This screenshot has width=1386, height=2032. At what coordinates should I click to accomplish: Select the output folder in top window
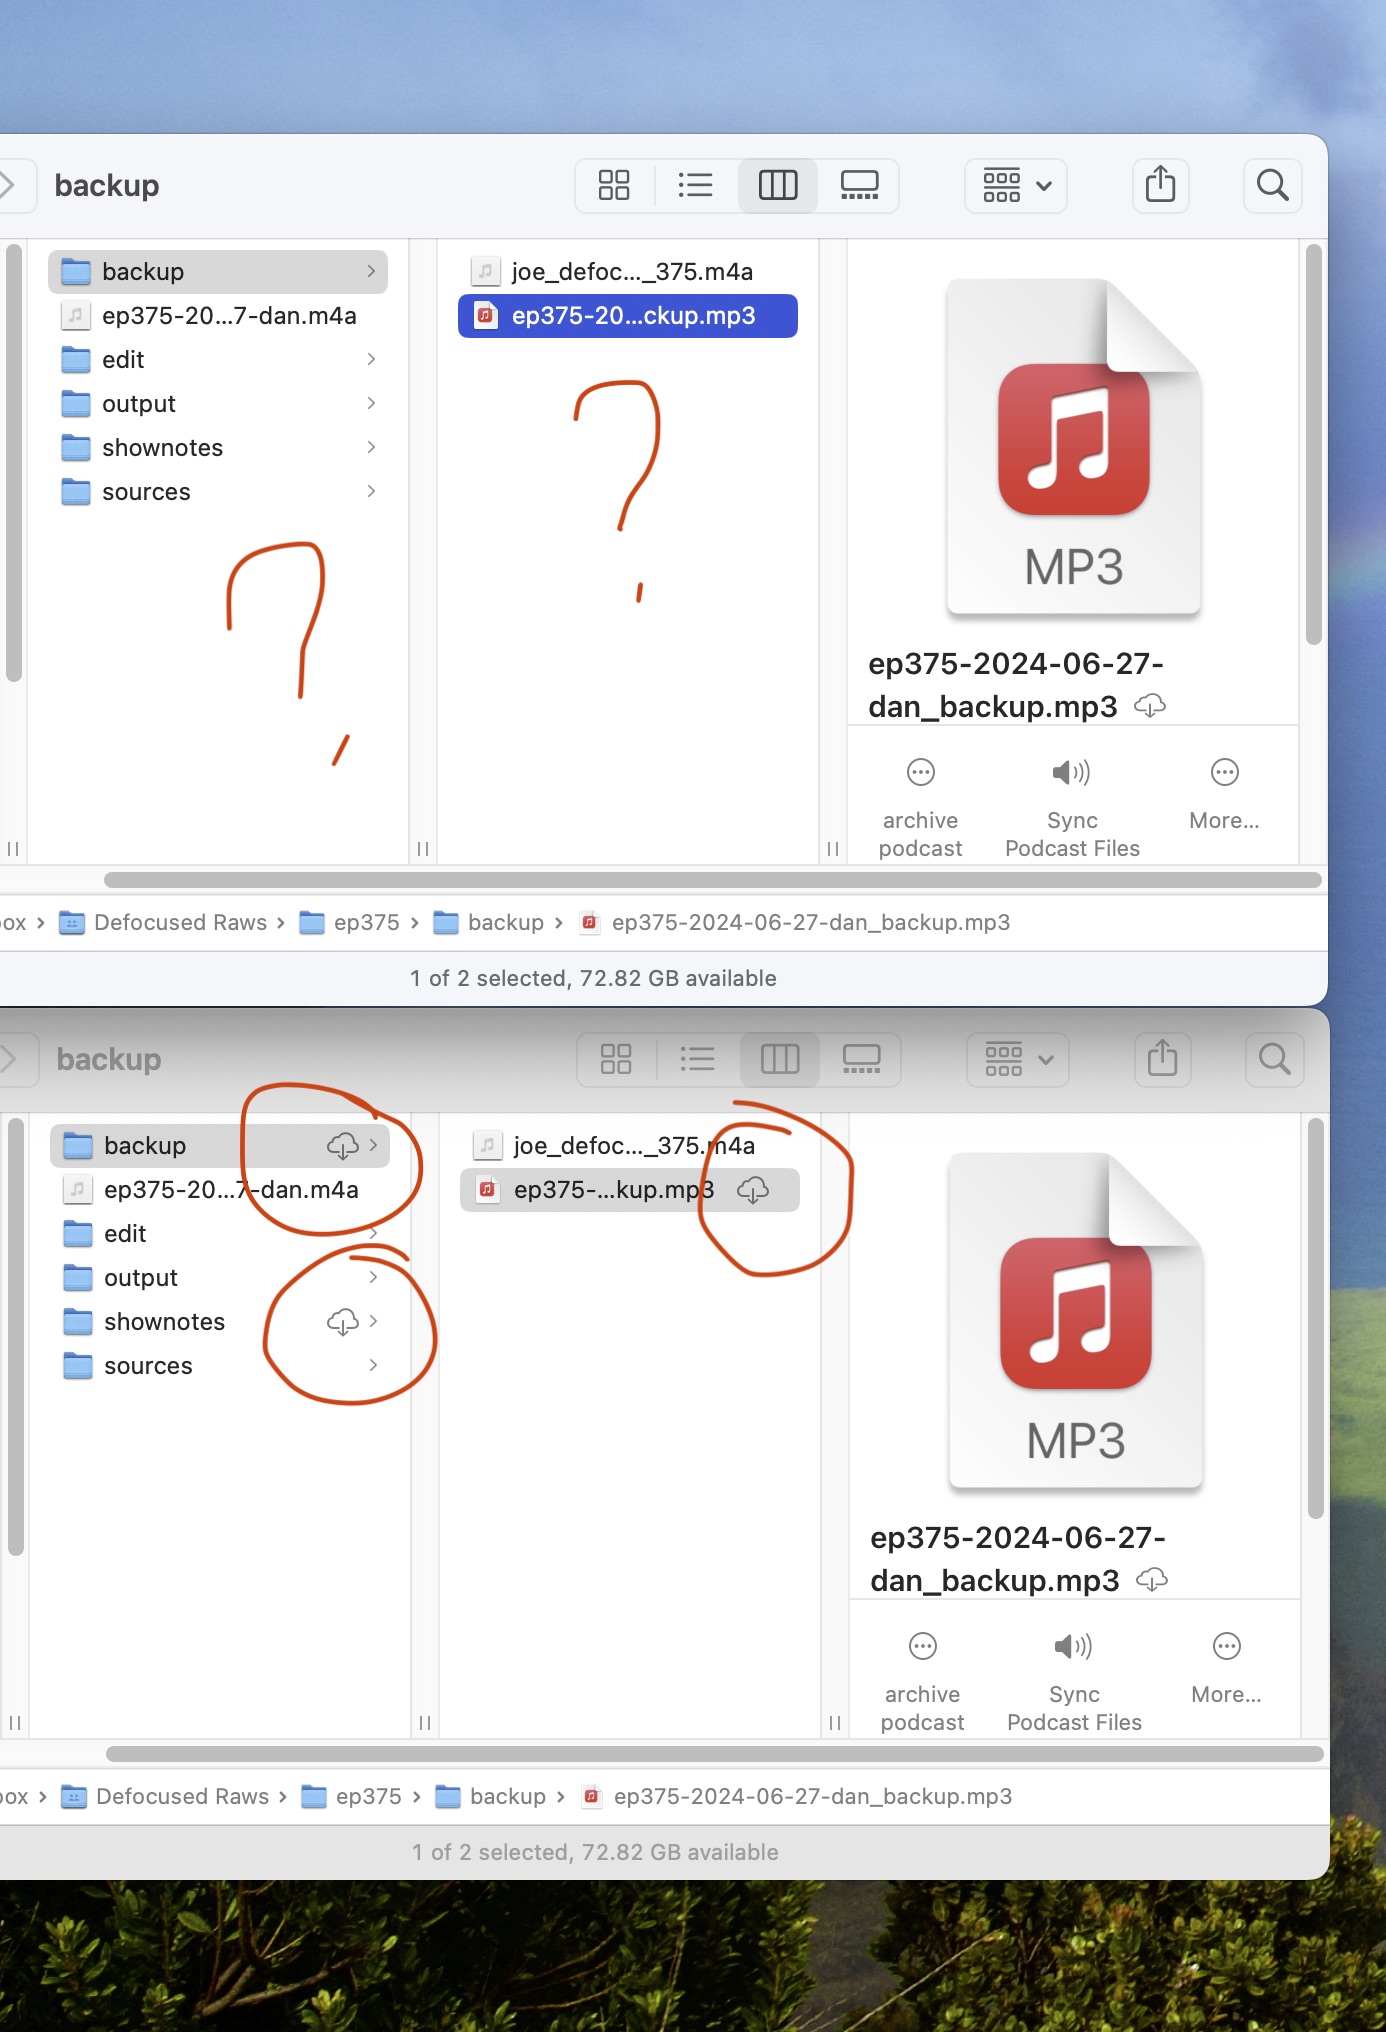218,404
